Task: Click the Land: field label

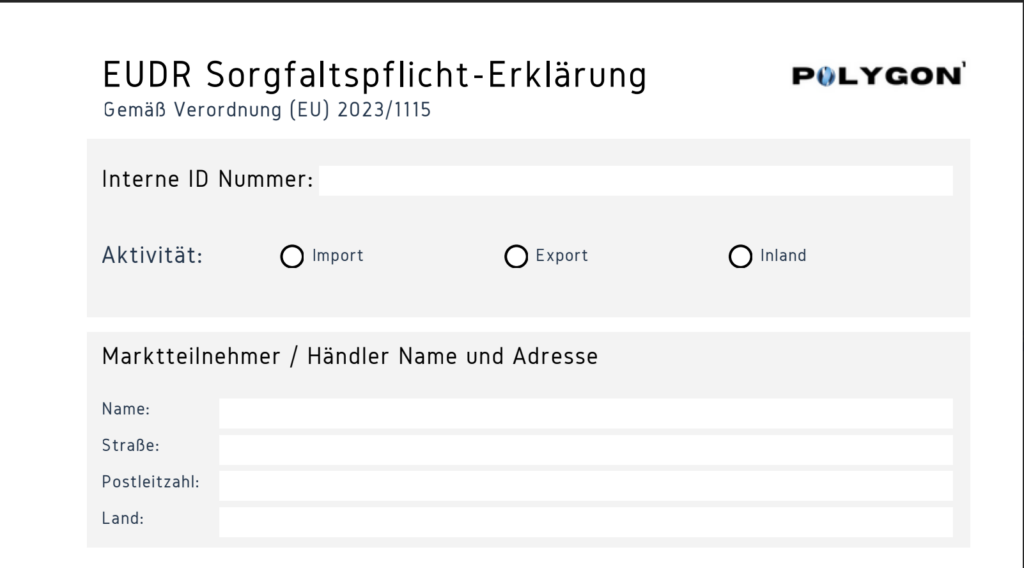Action: [x=125, y=519]
